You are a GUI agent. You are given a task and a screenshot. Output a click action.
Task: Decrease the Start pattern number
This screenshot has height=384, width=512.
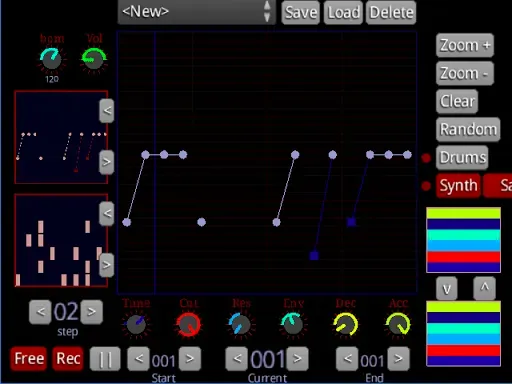pos(138,359)
